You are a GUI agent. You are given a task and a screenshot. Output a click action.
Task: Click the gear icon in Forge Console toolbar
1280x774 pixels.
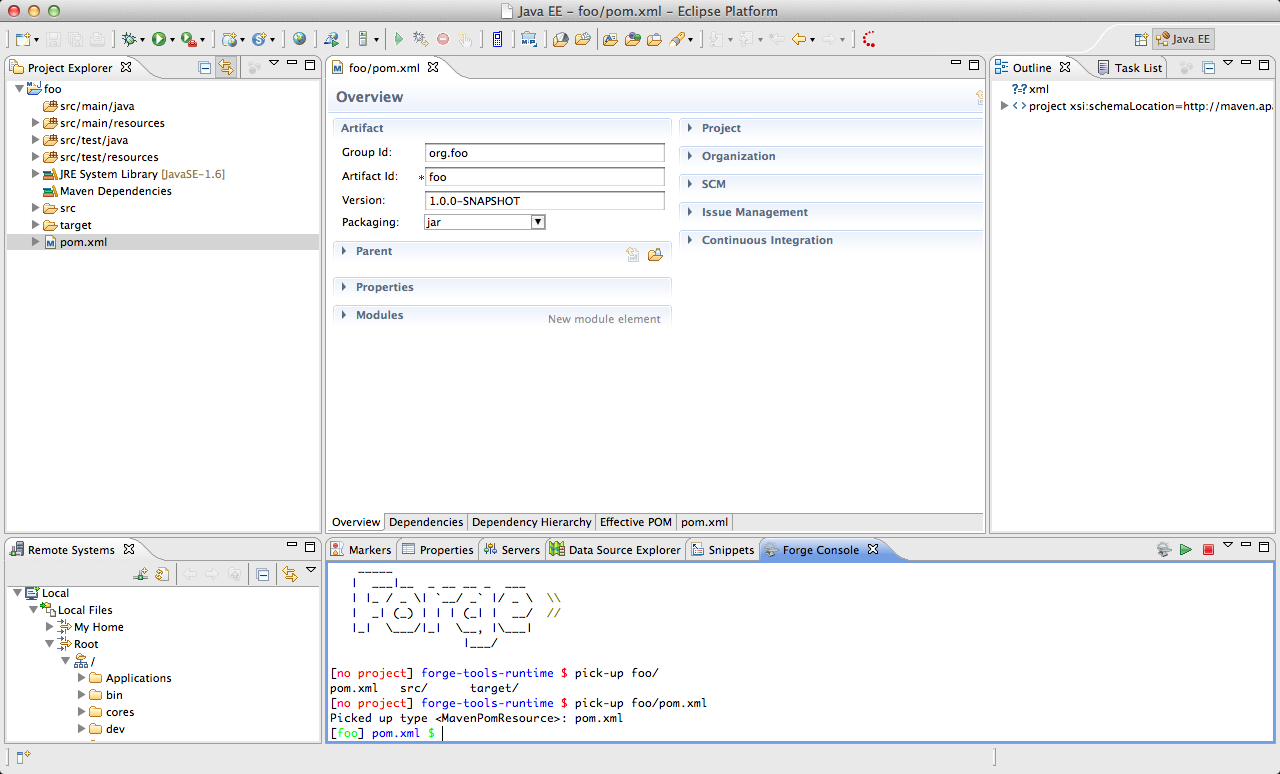click(x=1164, y=549)
